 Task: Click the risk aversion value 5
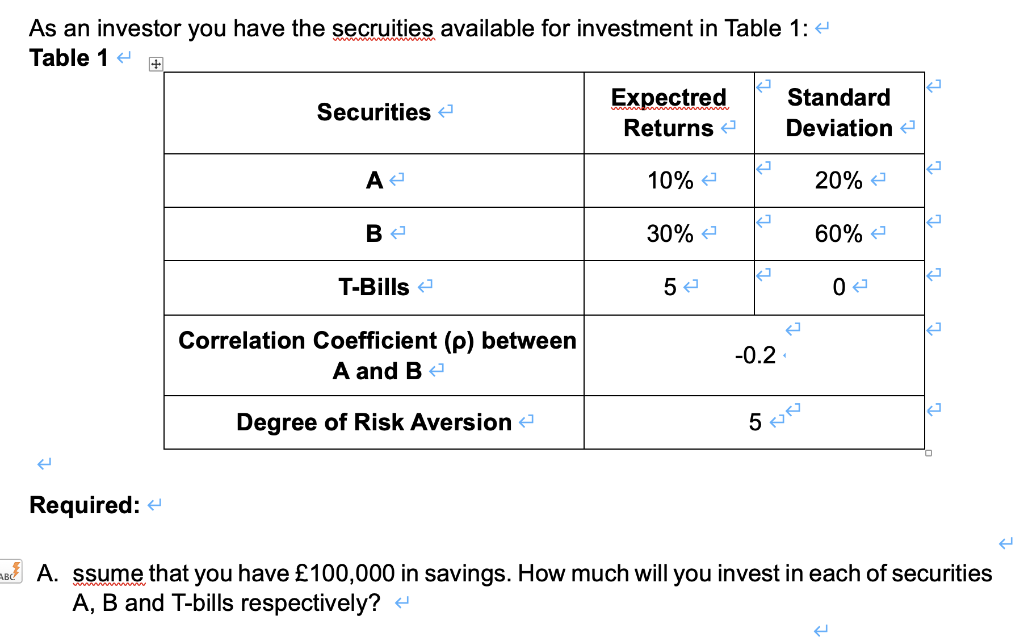point(755,422)
